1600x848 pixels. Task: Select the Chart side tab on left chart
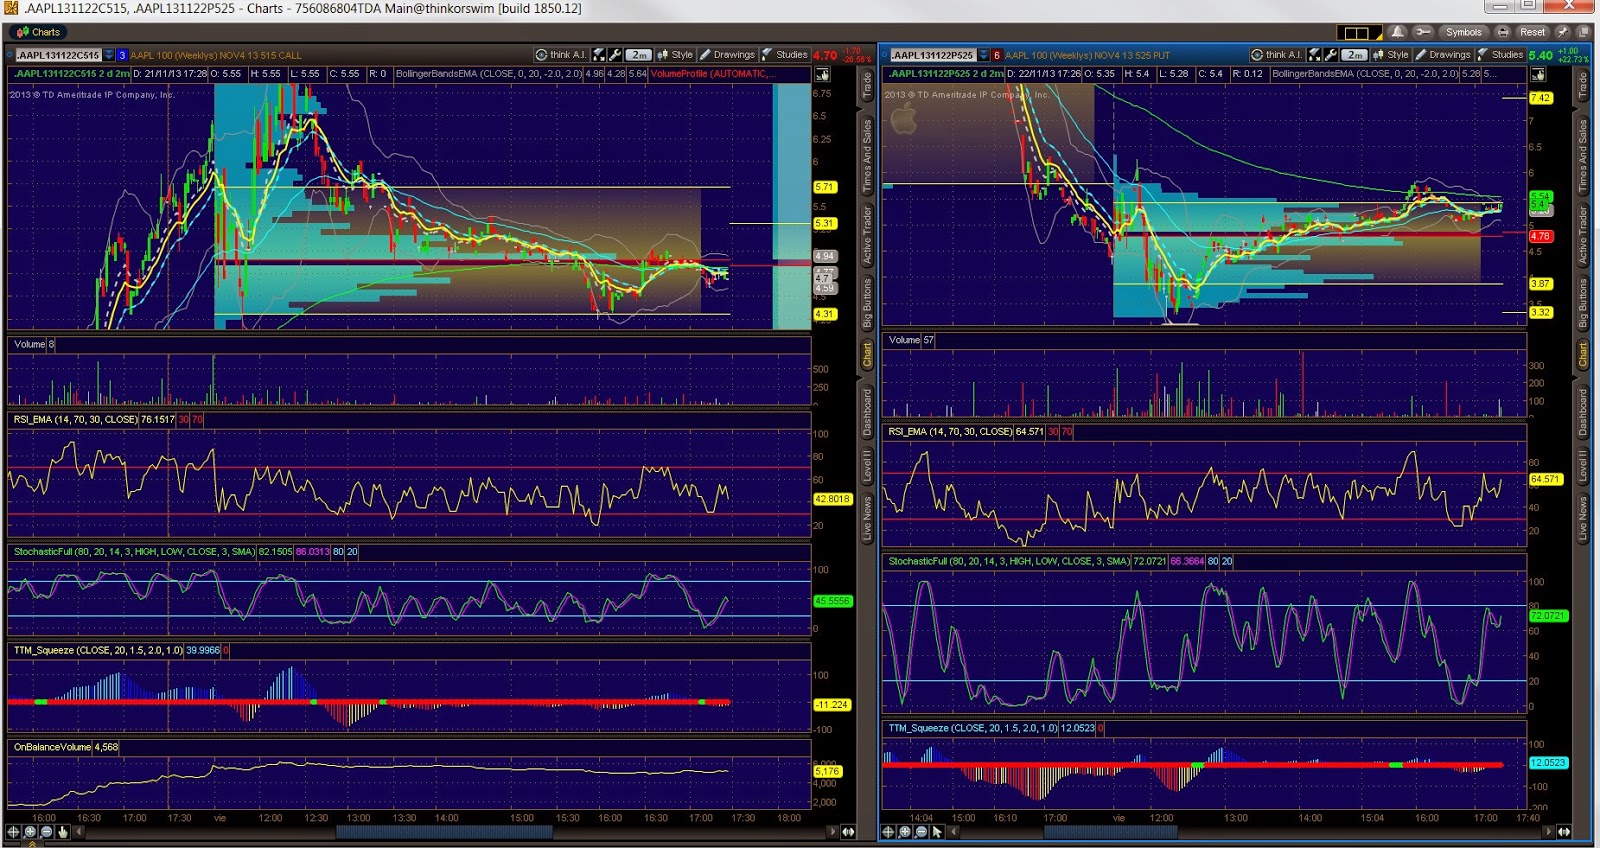(867, 354)
